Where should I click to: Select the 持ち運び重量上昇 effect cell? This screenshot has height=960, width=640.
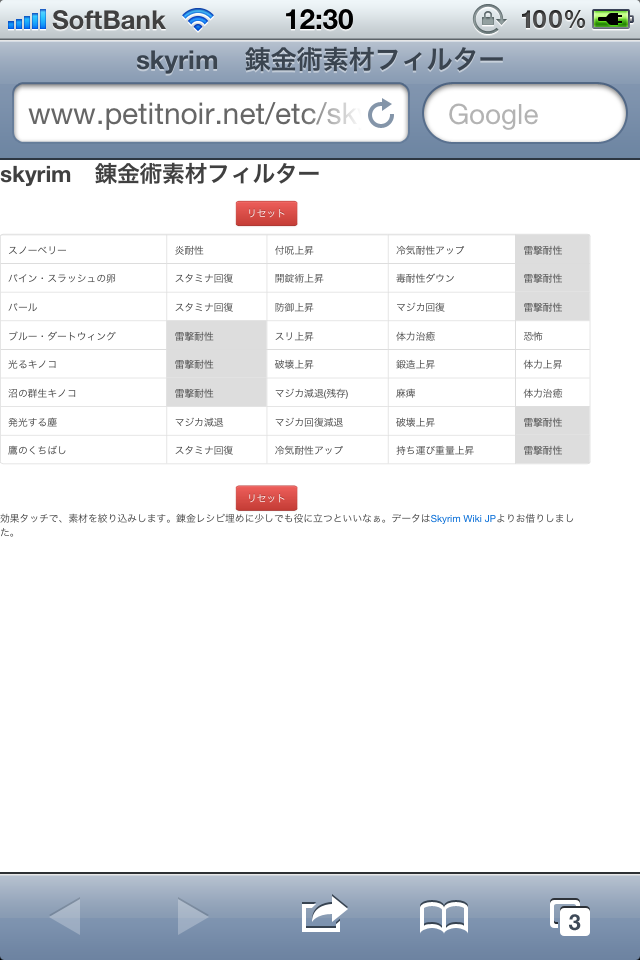tap(452, 449)
